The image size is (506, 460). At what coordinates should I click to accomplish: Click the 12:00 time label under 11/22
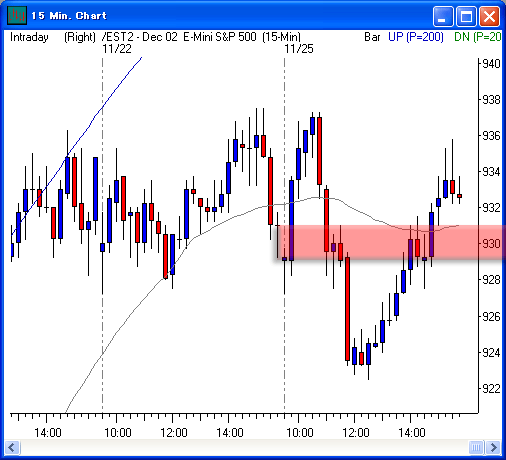click(x=174, y=433)
